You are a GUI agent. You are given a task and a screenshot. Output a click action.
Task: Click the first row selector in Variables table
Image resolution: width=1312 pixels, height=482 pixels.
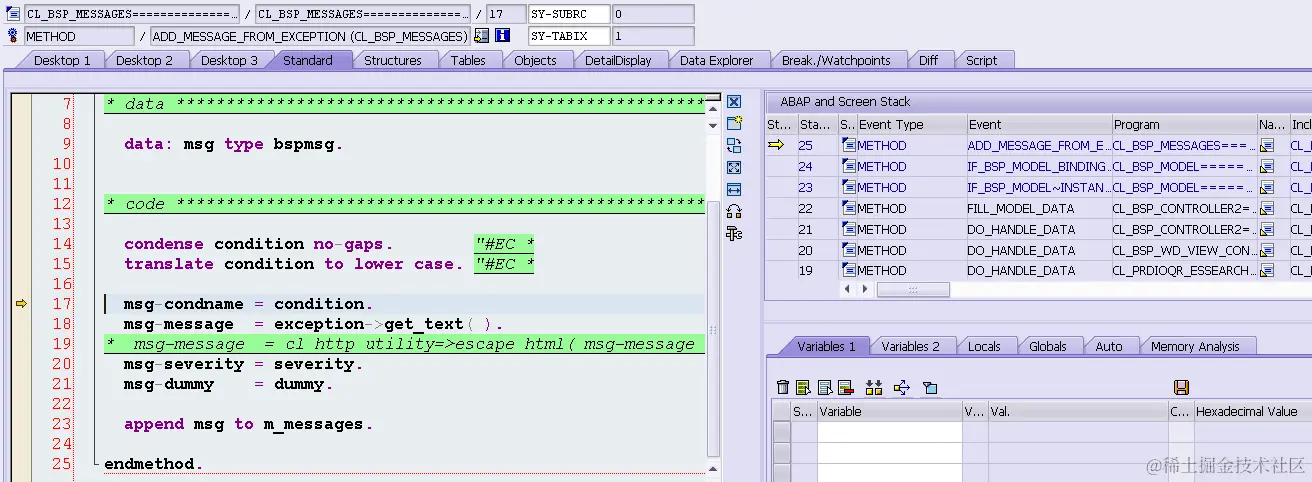pyautogui.click(x=781, y=431)
